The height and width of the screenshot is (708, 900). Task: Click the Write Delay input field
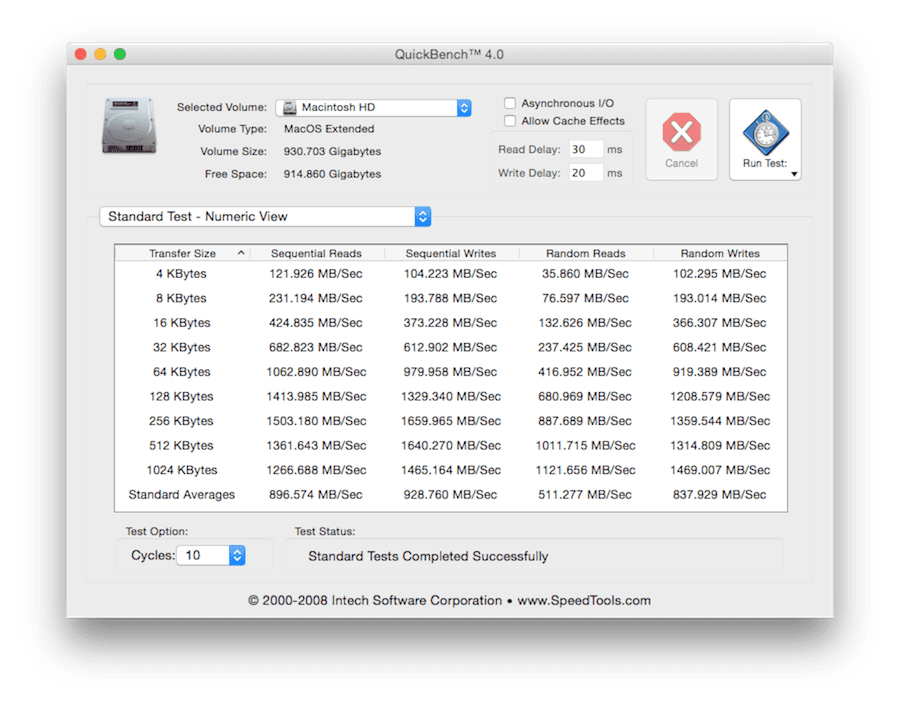[x=586, y=173]
